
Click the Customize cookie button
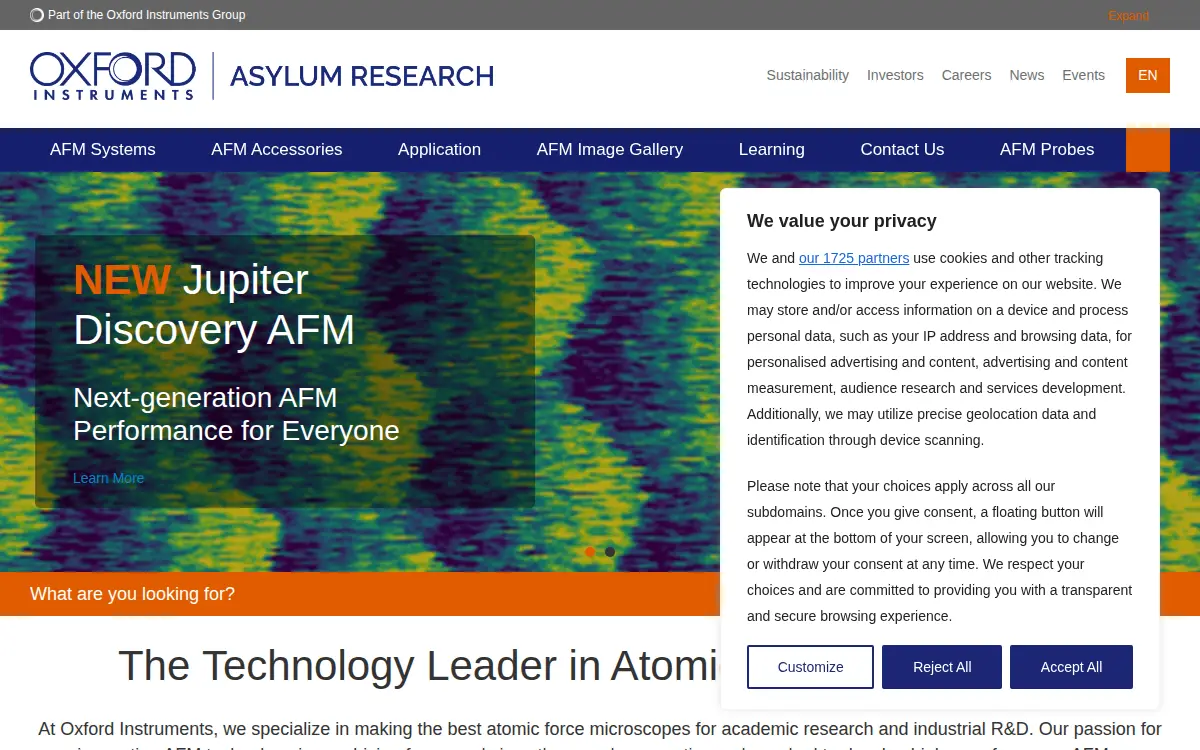point(810,667)
